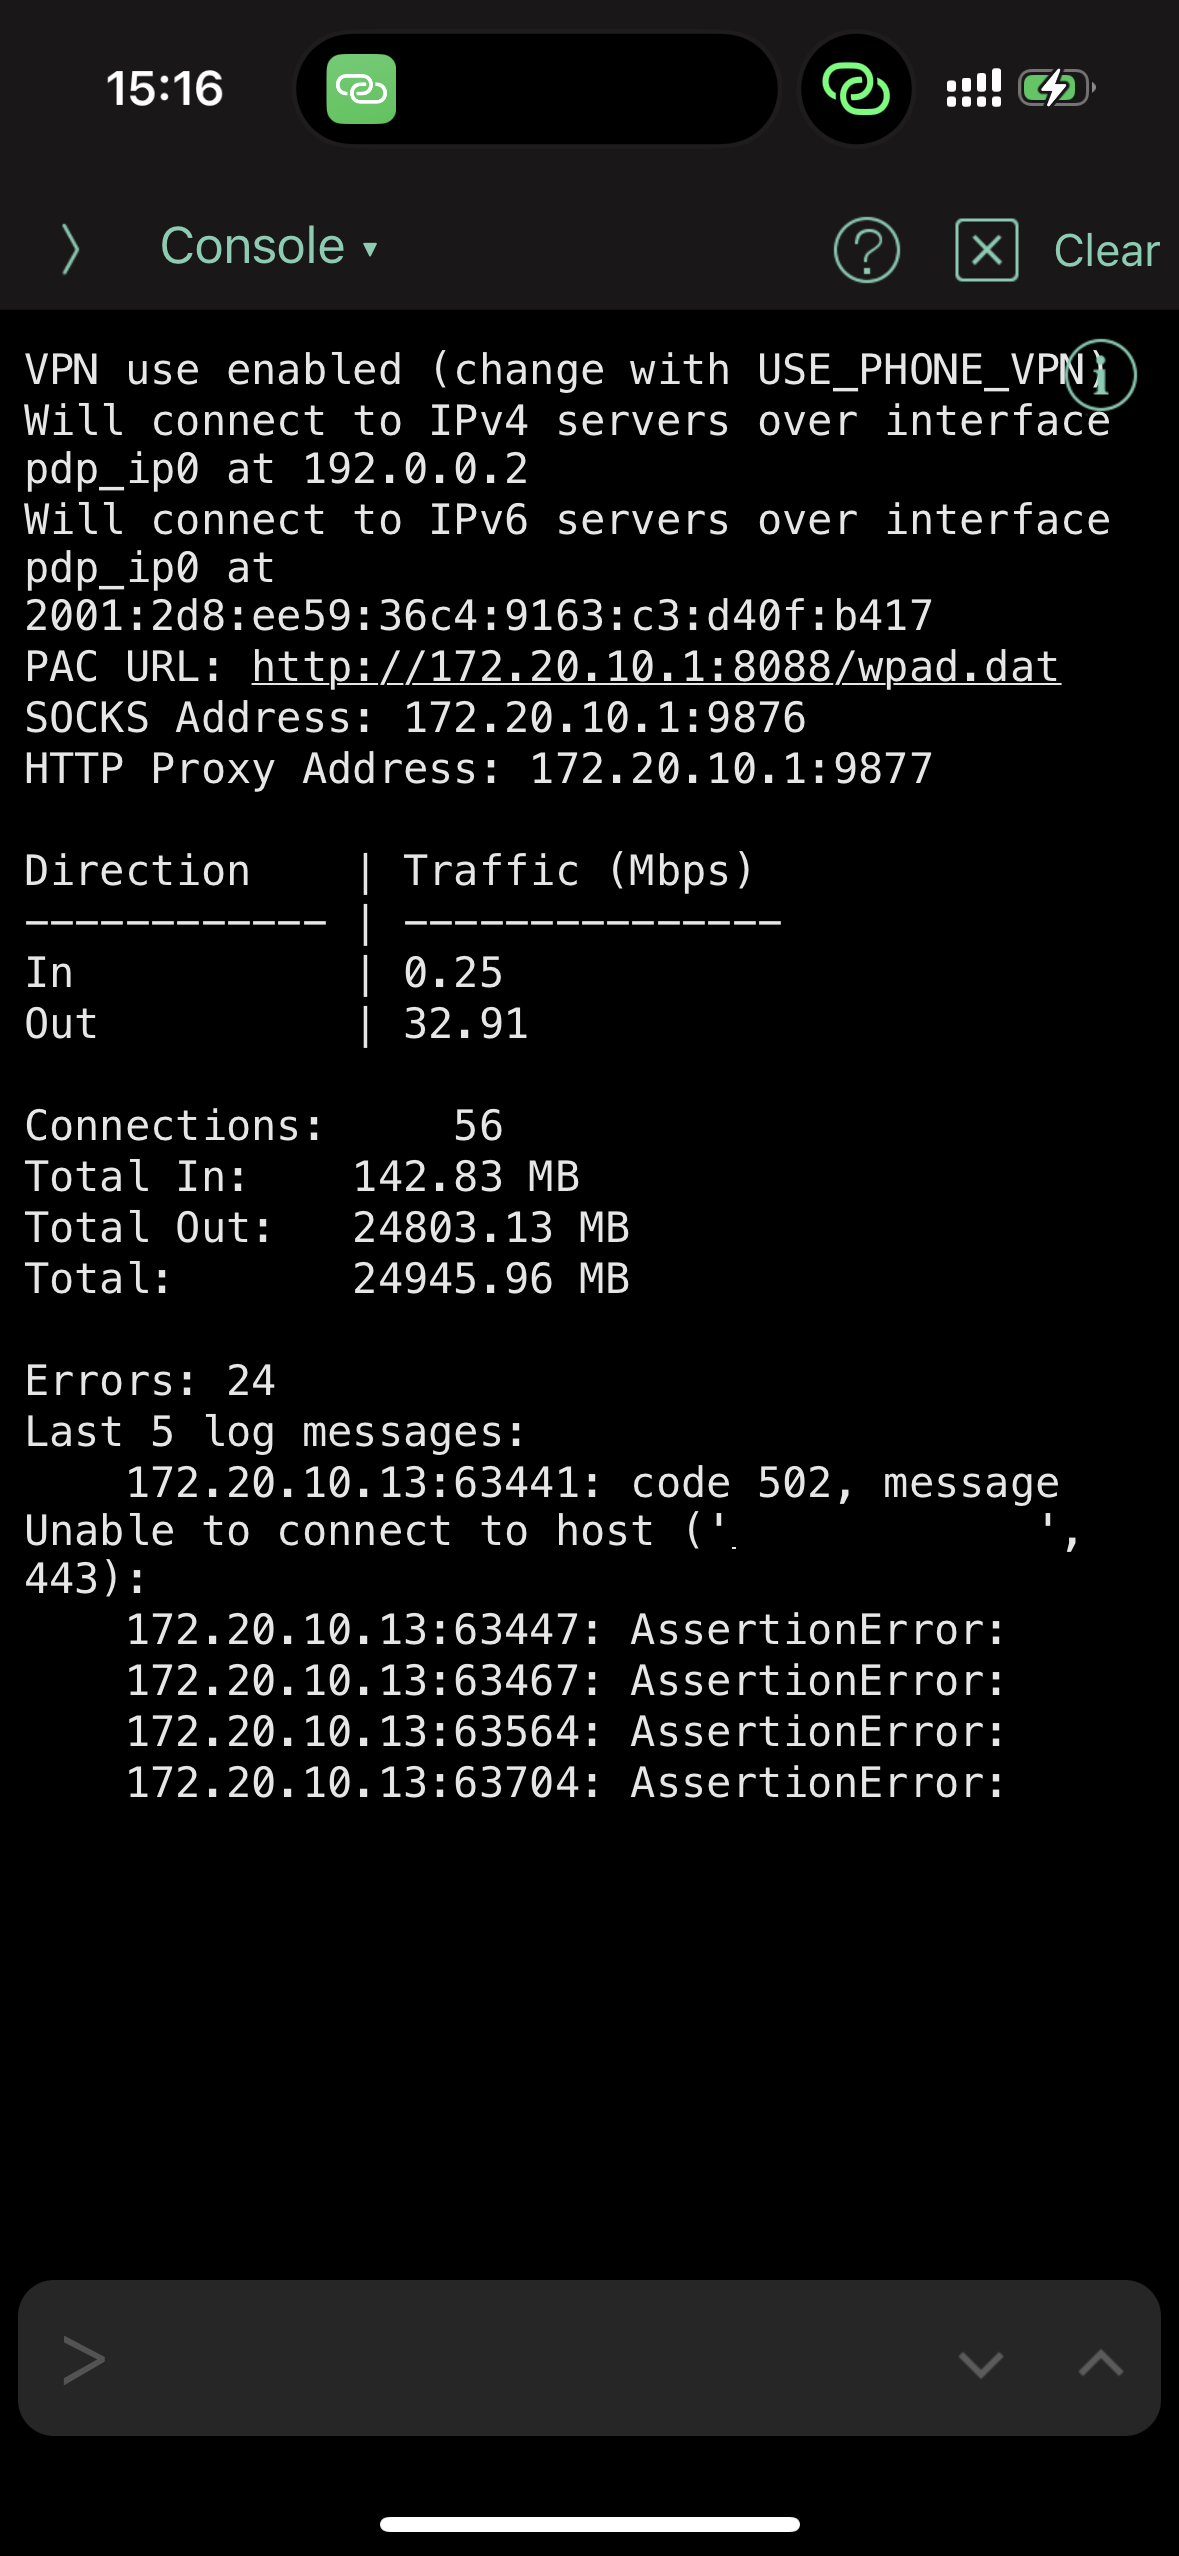Open the Console dropdown menu
The height and width of the screenshot is (2556, 1179).
(268, 246)
